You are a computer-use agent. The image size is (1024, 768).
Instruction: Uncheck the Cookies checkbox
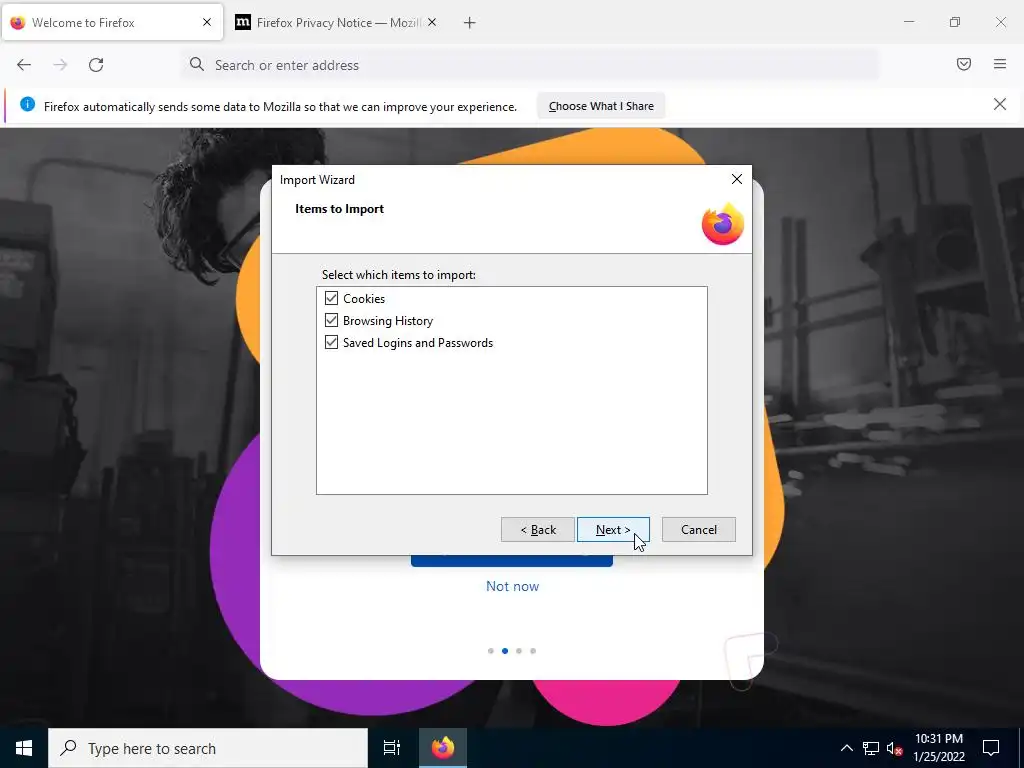331,298
